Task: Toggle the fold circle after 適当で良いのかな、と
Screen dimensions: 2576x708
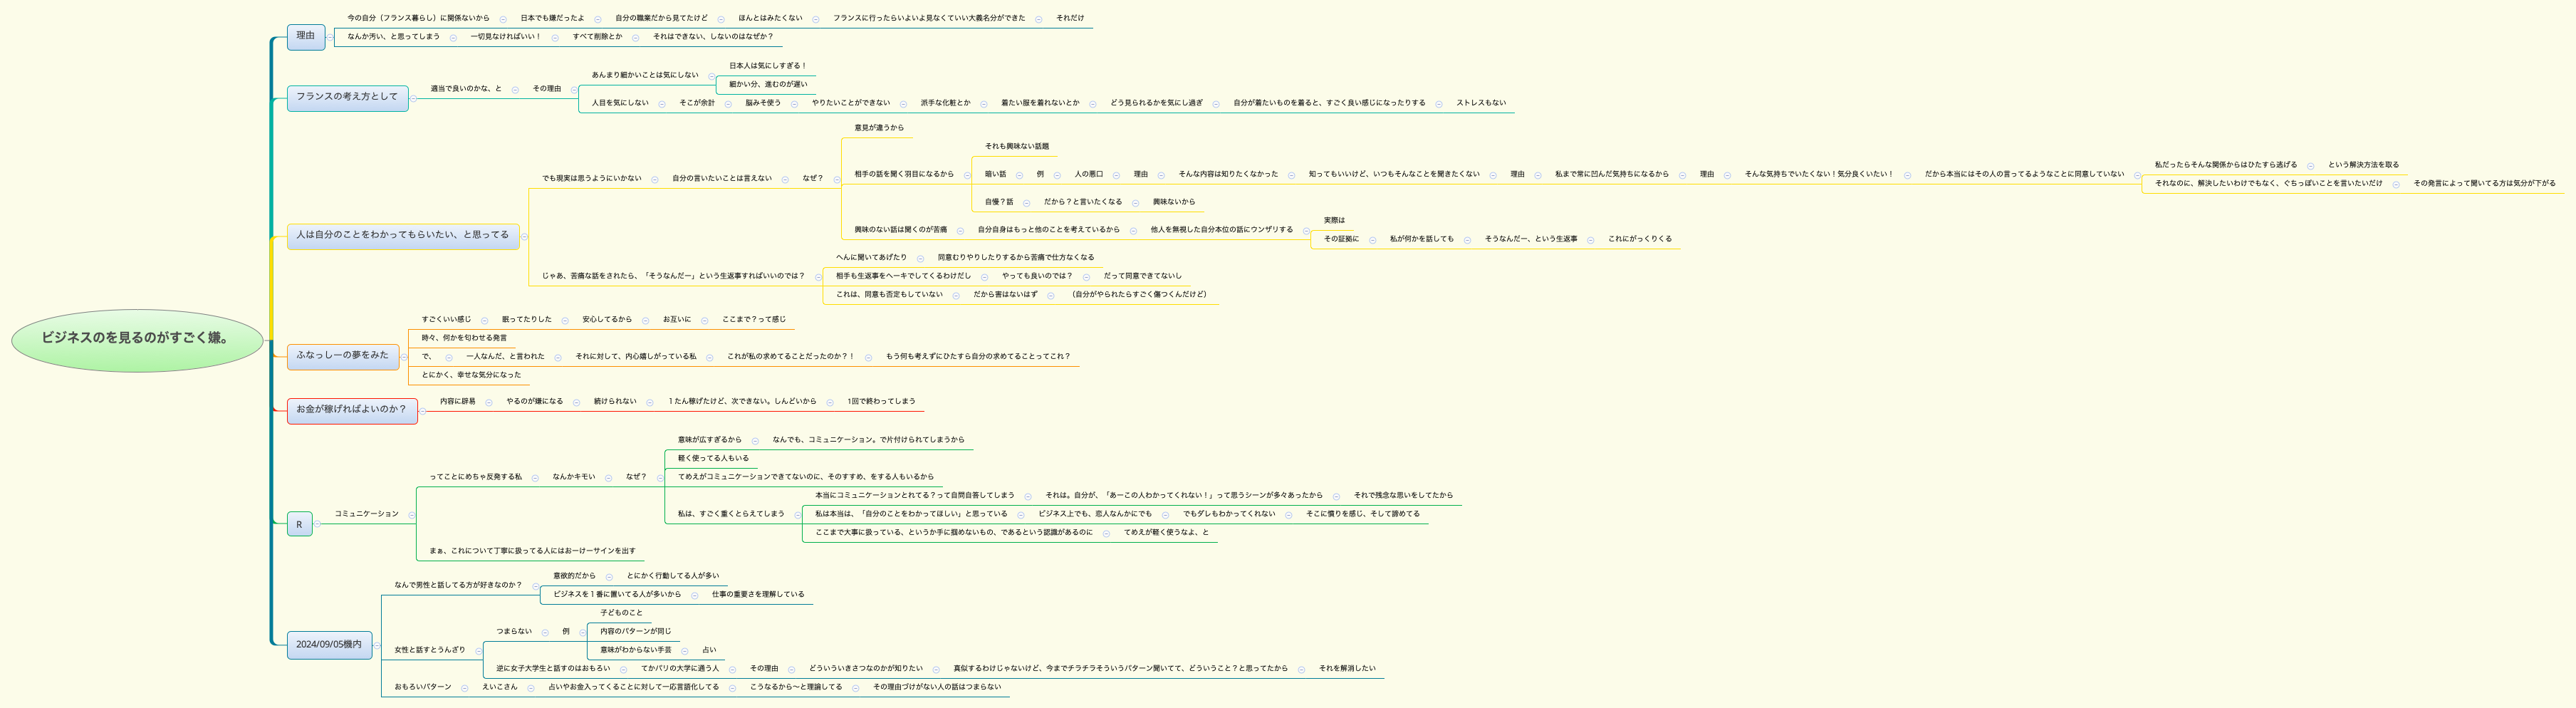Action: (x=515, y=88)
